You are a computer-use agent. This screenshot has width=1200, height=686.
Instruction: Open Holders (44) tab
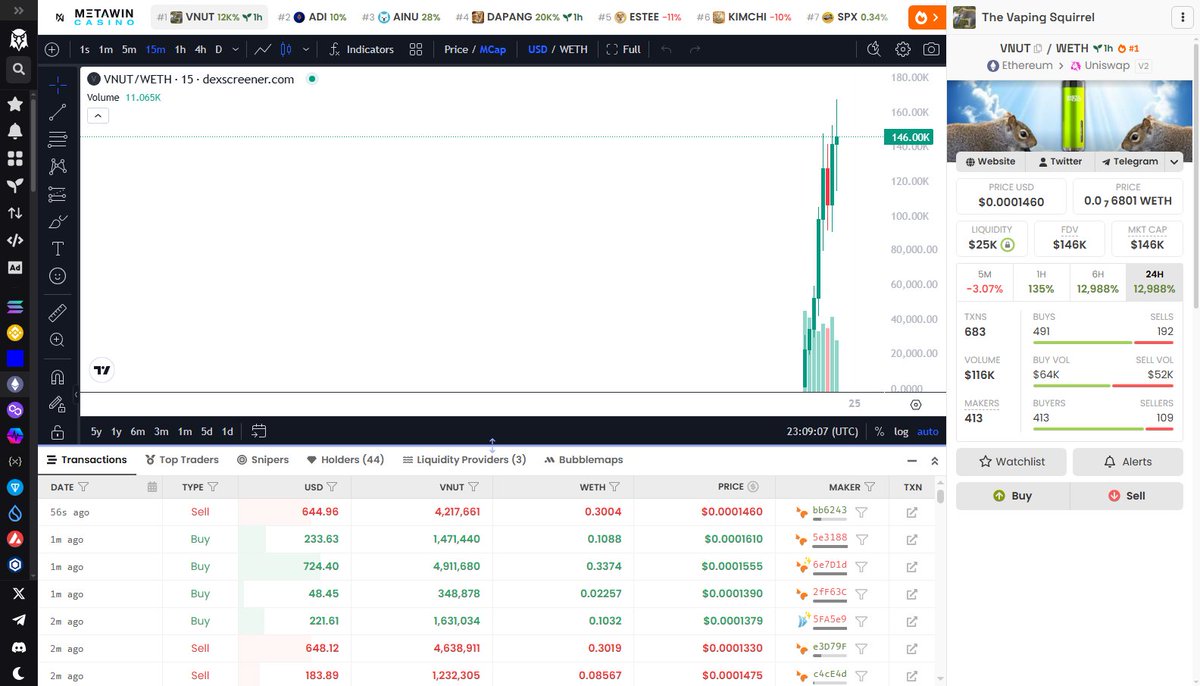[346, 460]
